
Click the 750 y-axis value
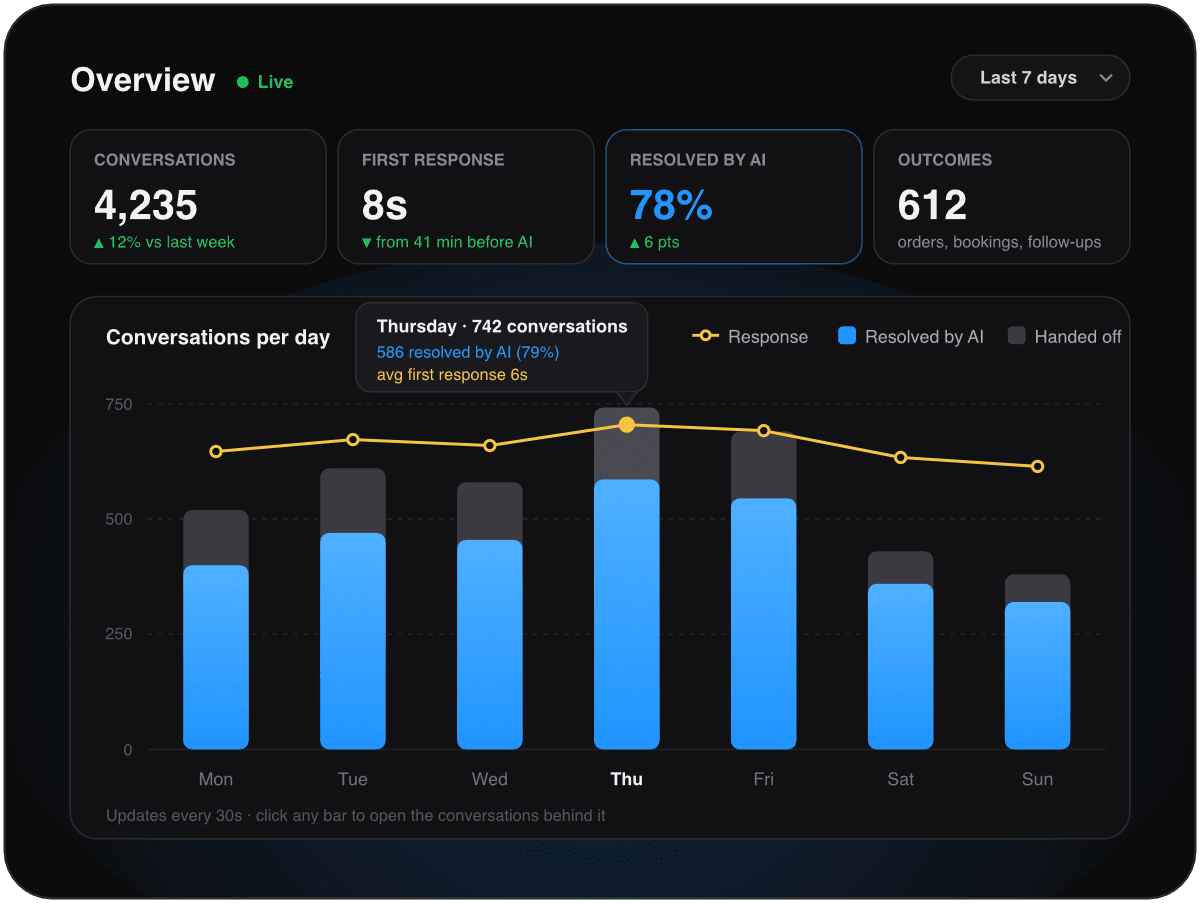(x=118, y=404)
